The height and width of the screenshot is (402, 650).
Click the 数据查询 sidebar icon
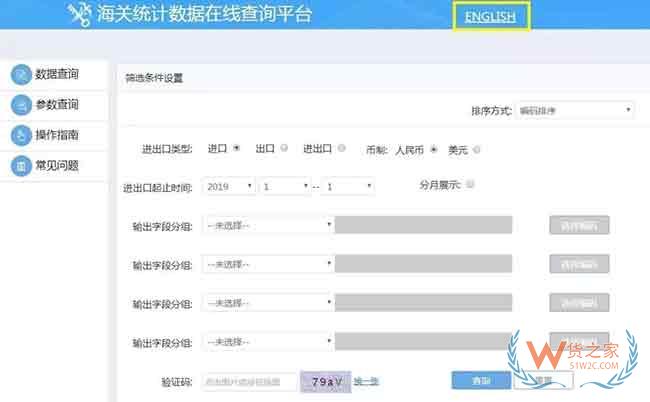[21, 75]
